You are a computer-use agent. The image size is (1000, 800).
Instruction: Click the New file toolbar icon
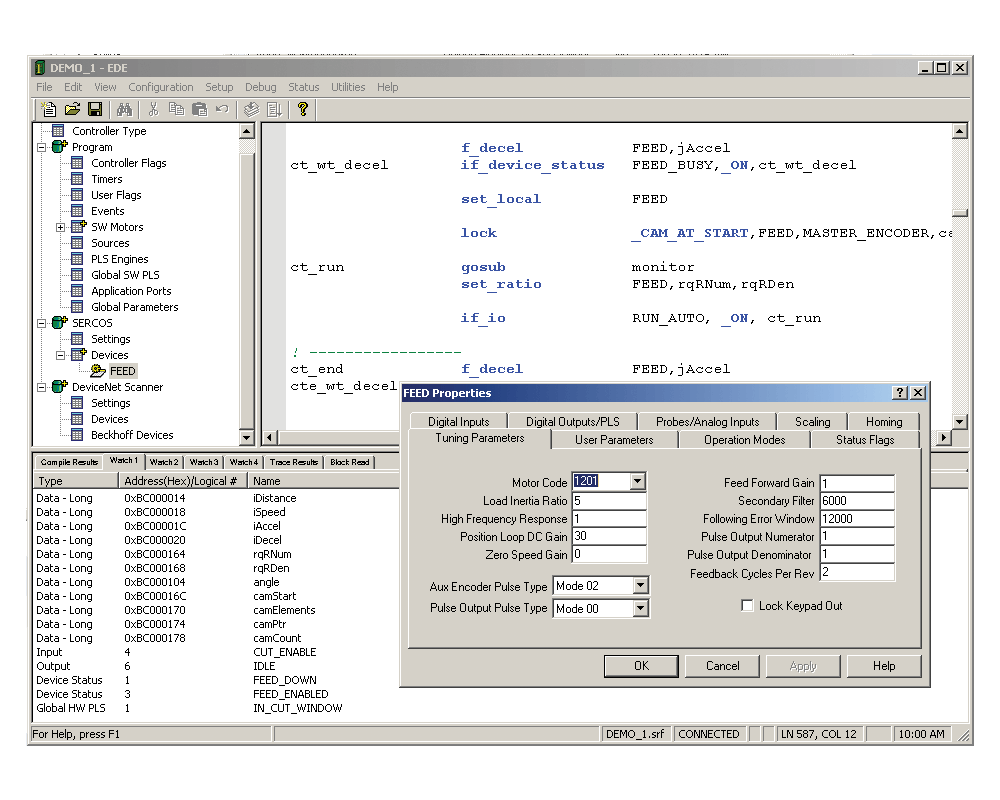(x=49, y=109)
